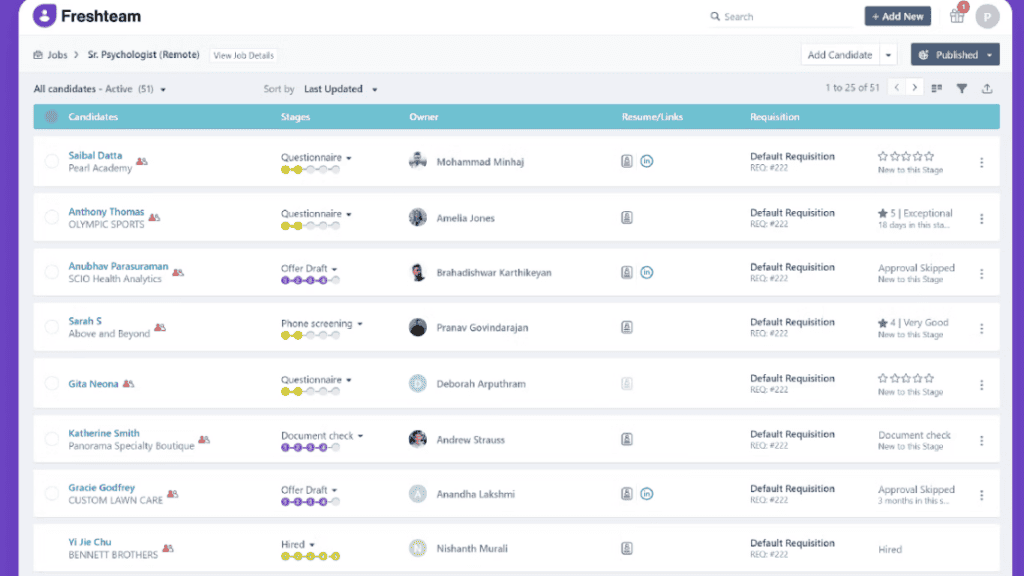This screenshot has height=576, width=1024.
Task: Switch the candidate list view layout icon
Action: click(x=938, y=88)
